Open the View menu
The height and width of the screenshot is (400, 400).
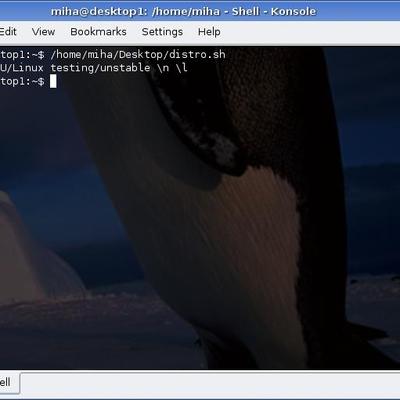[x=43, y=32]
